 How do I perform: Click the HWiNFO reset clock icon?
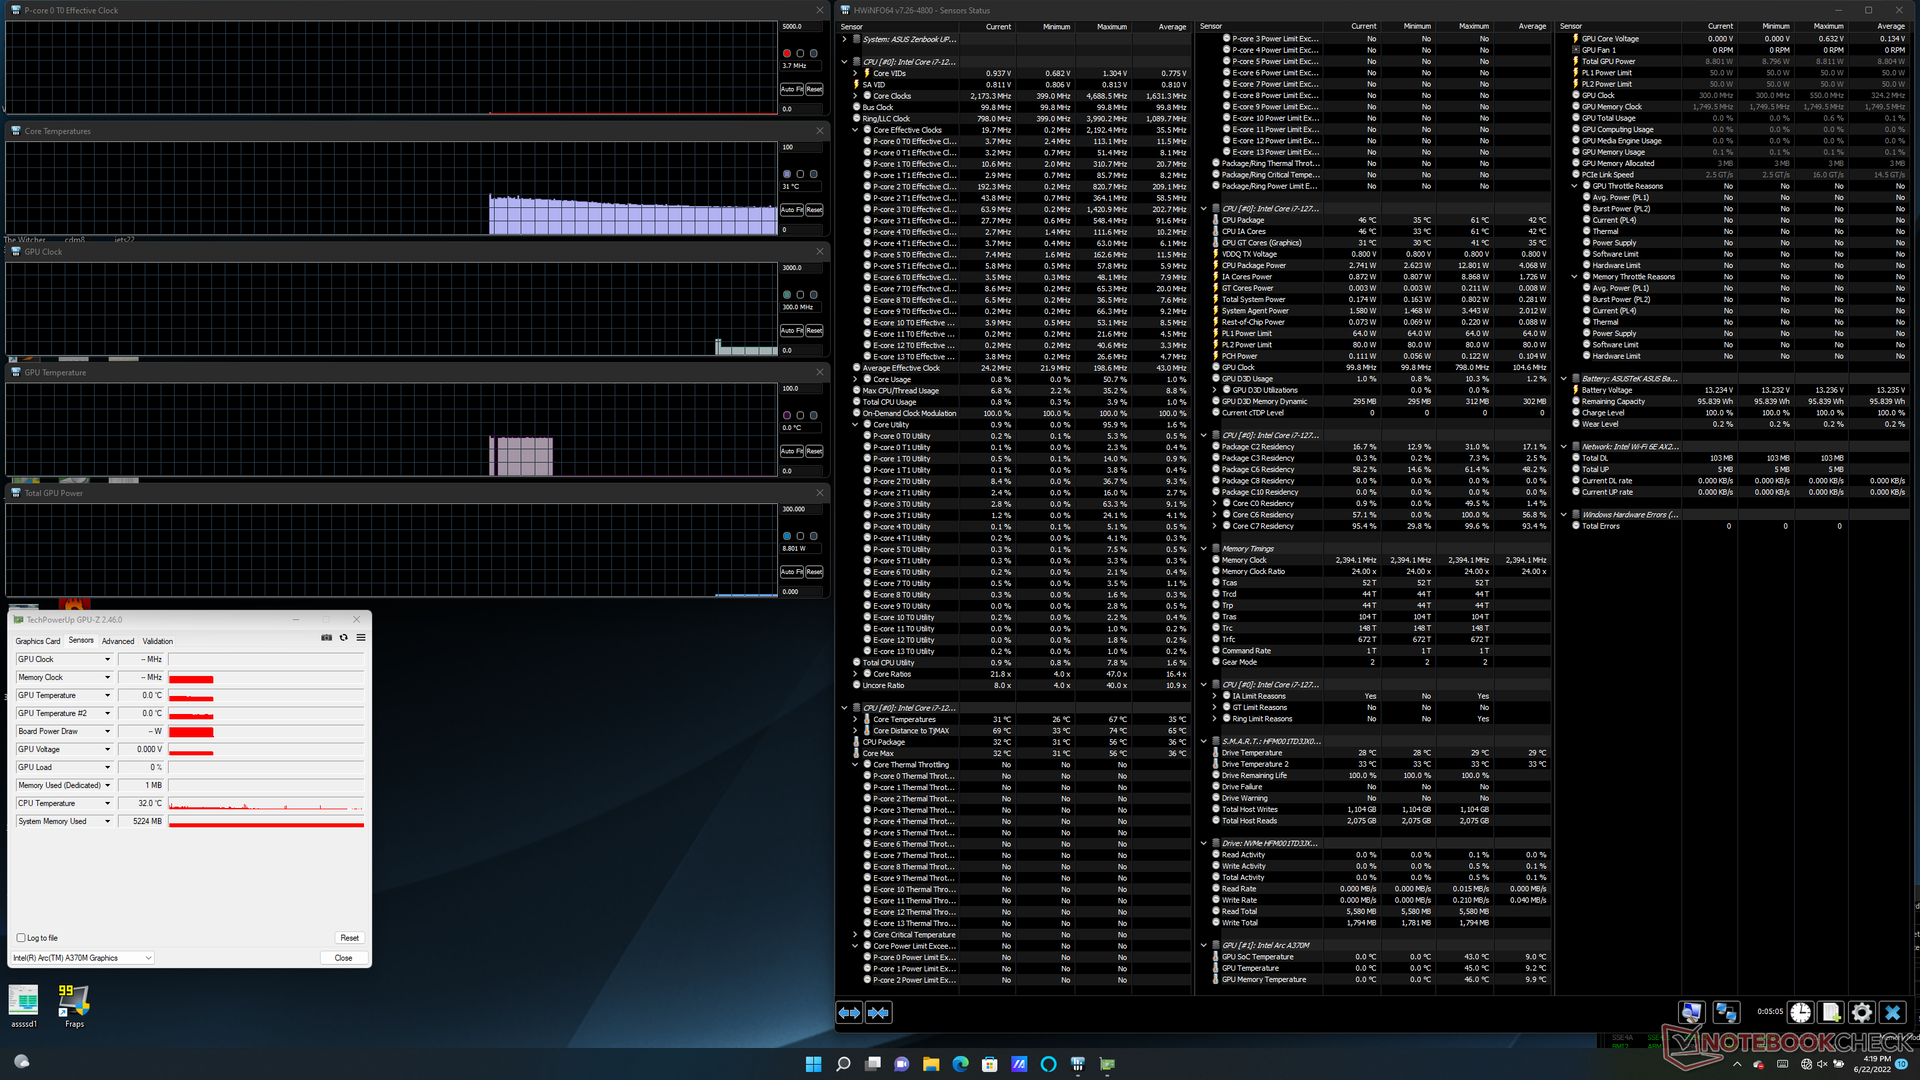(x=1800, y=1012)
